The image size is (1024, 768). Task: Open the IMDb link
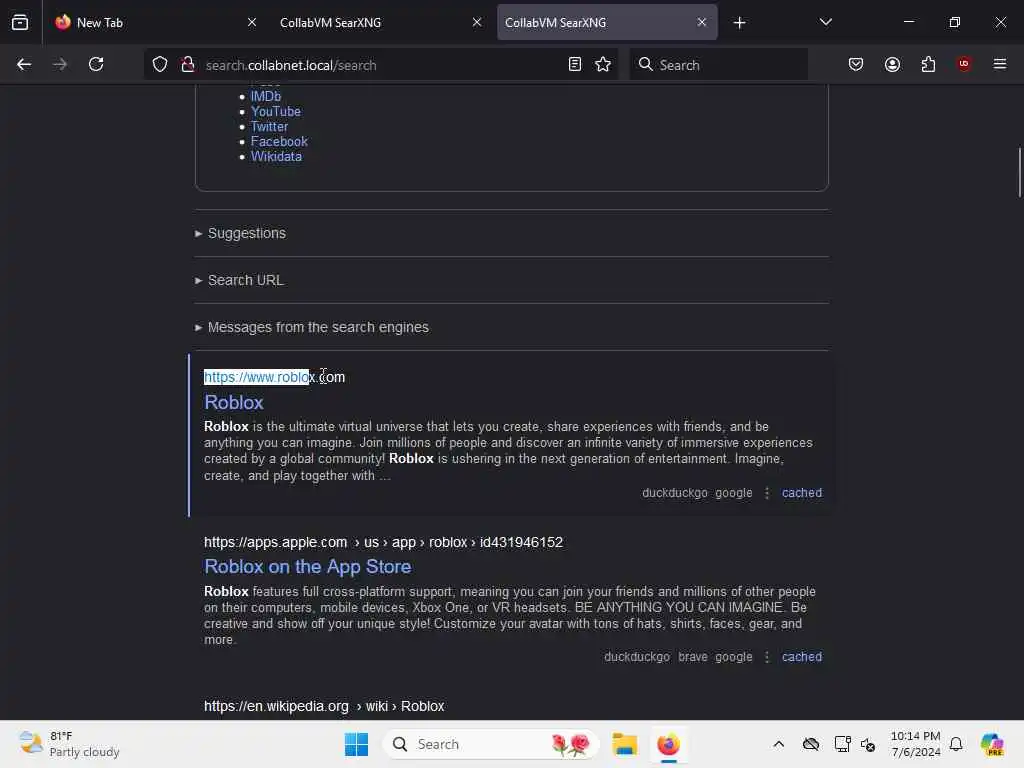coord(266,97)
